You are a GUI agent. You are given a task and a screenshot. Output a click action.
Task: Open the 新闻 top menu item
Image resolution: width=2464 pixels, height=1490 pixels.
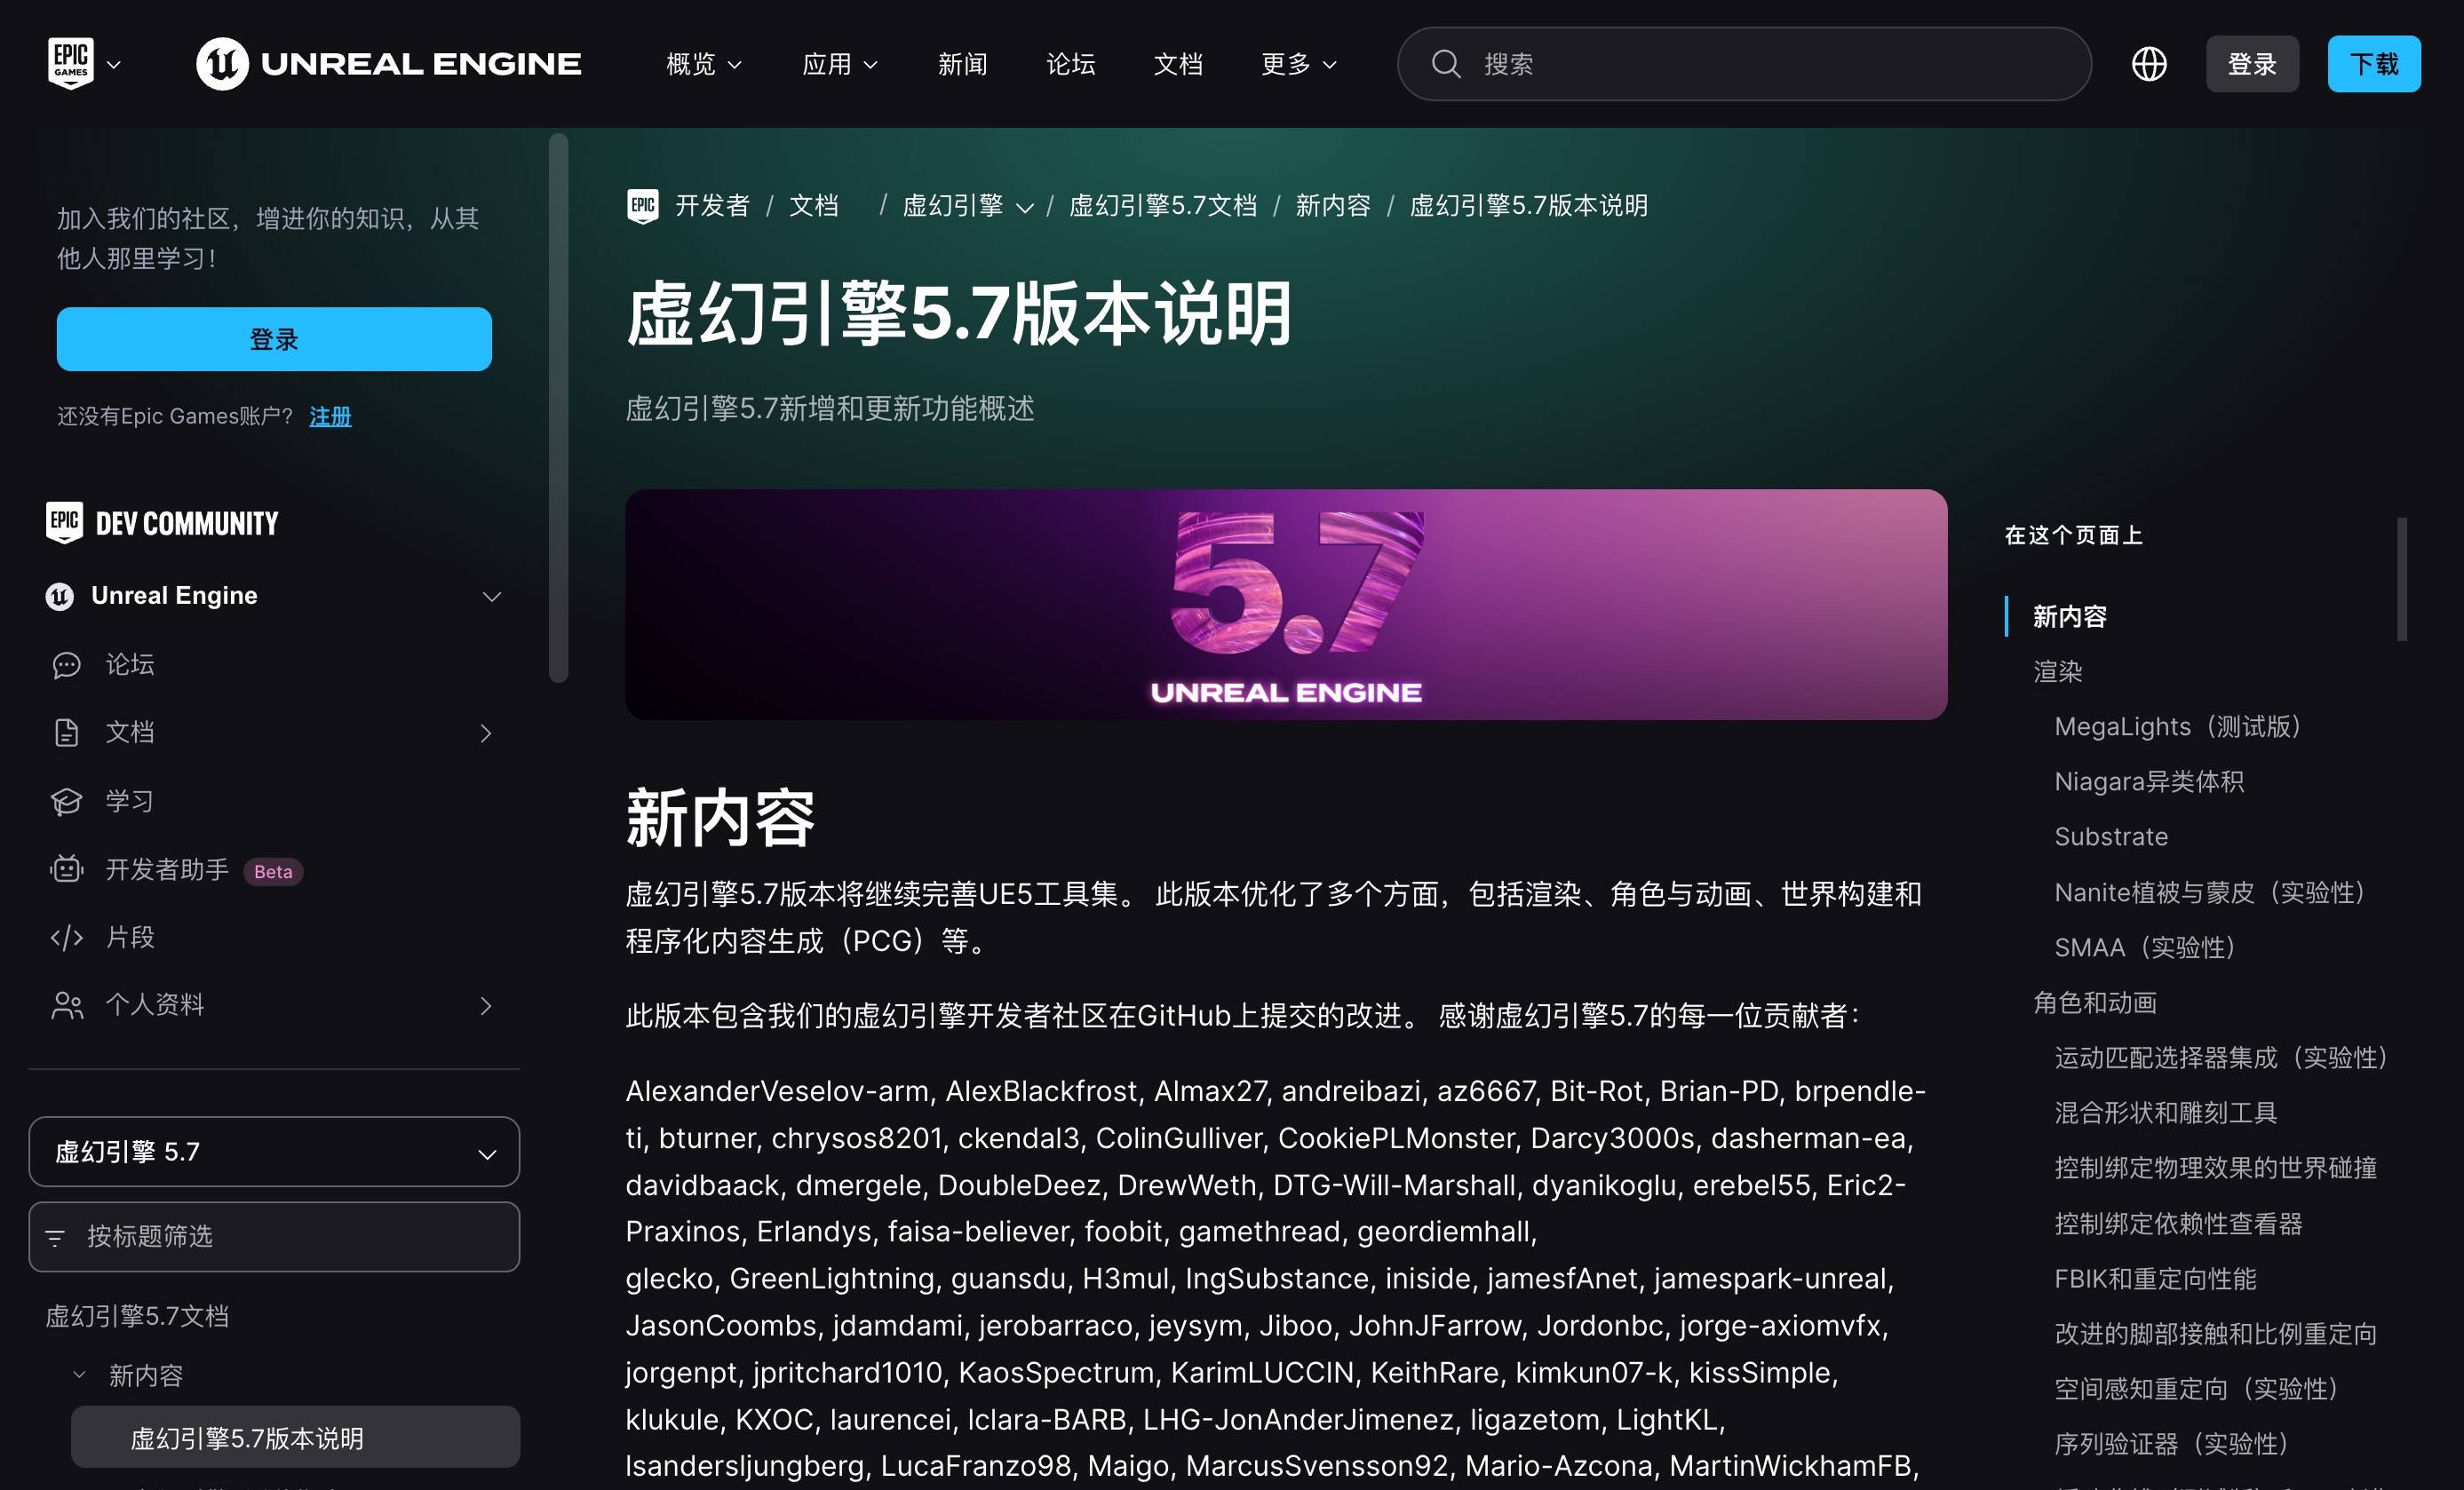pos(962,64)
